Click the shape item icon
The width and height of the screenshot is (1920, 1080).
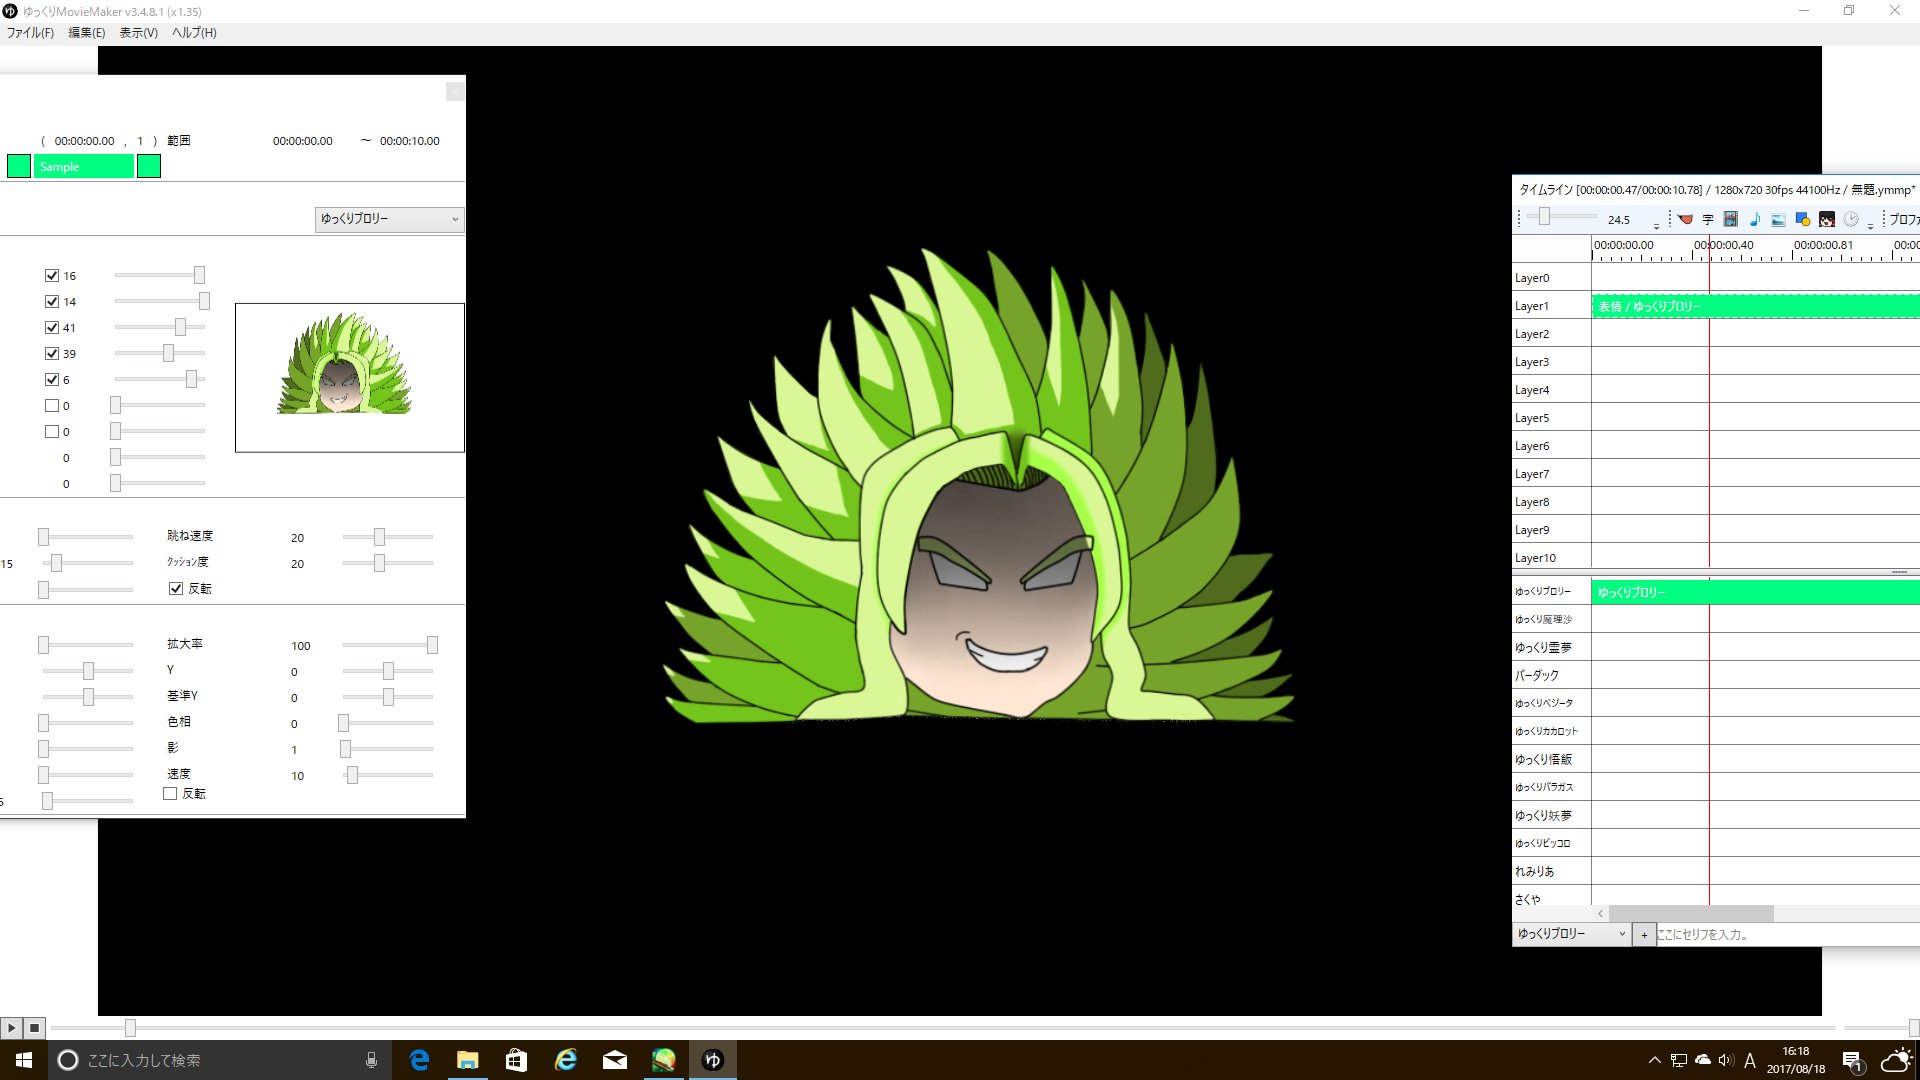tap(1803, 219)
